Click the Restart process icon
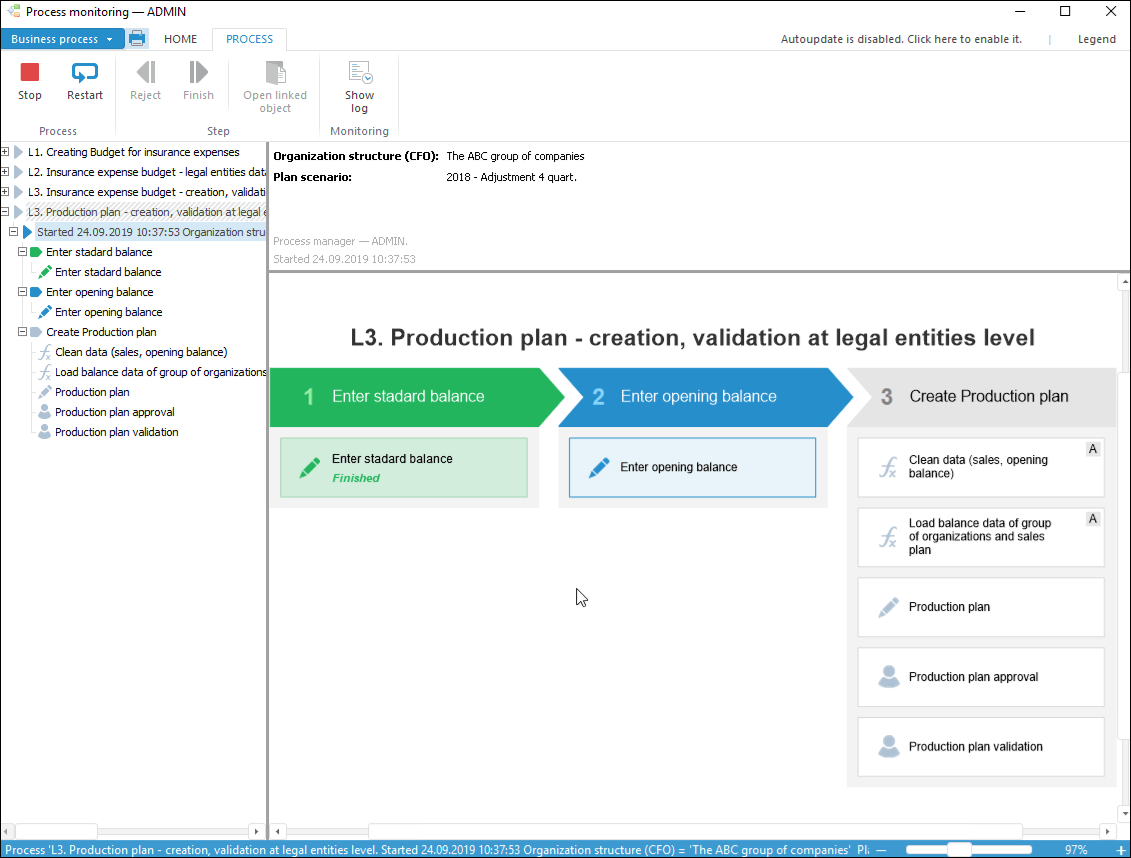Viewport: 1131px width, 858px height. point(85,73)
